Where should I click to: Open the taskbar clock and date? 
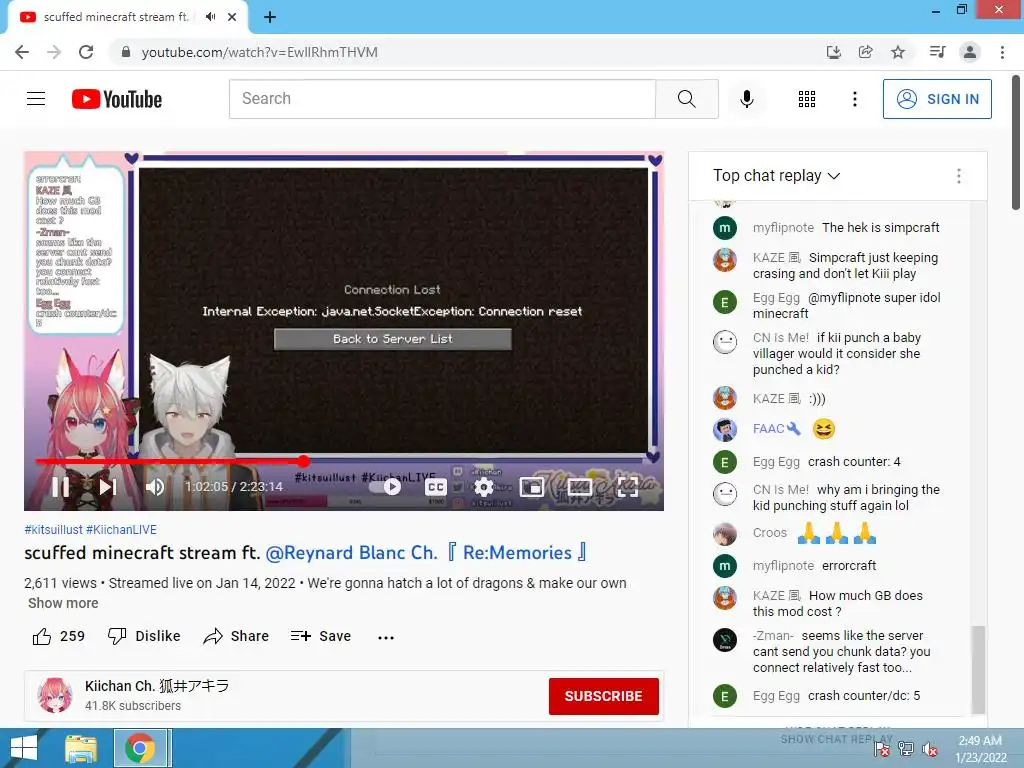[x=980, y=749]
